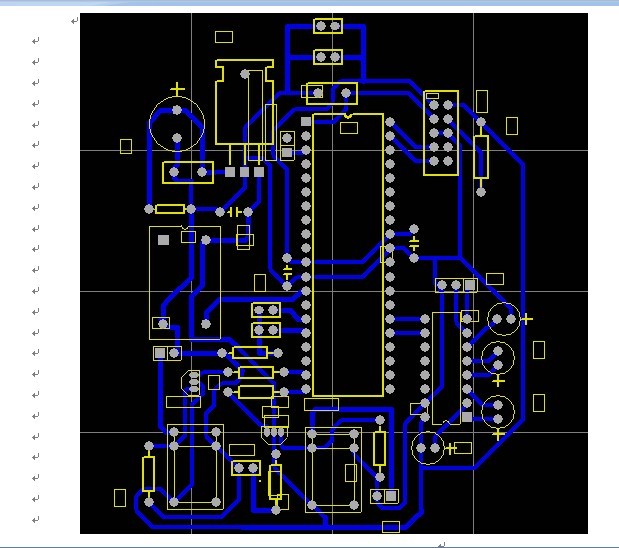
Task: Select the square relay footprint at bottom left
Action: pos(195,467)
